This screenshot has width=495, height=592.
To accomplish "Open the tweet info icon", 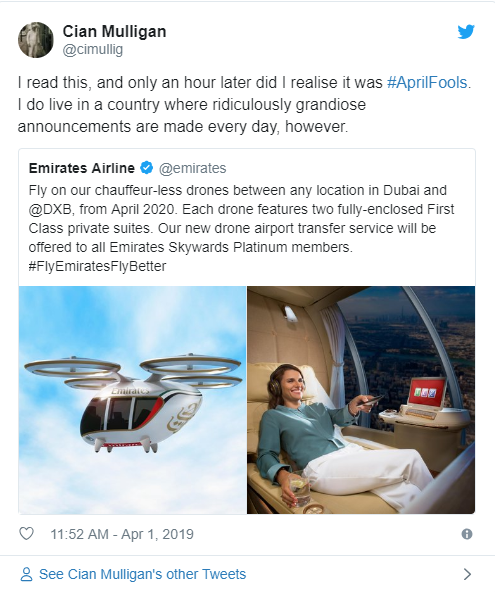I will click(x=467, y=534).
